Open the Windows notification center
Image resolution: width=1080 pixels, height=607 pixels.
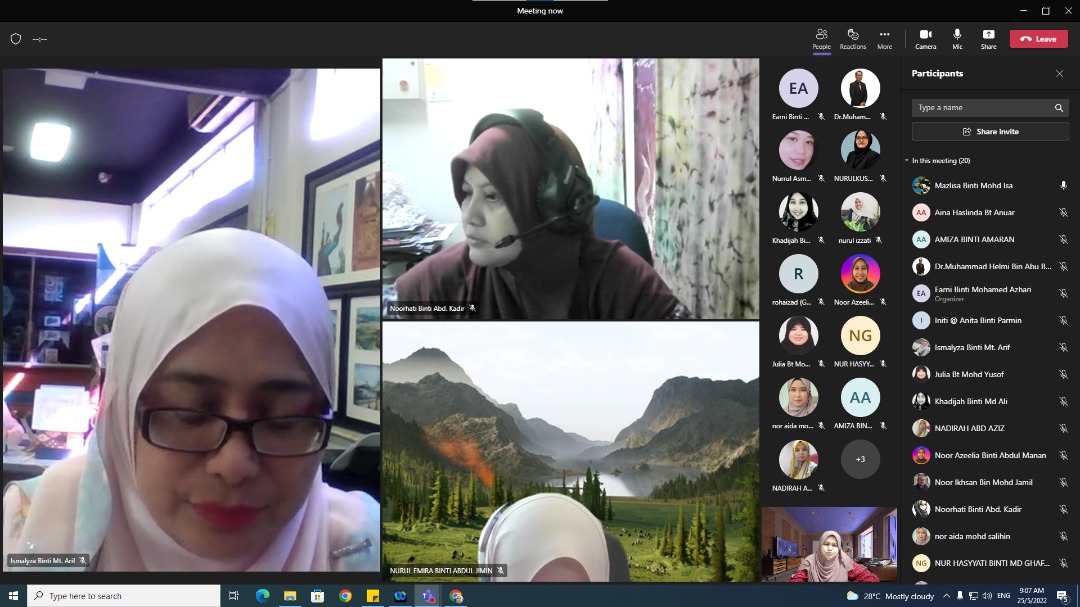(x=1063, y=595)
